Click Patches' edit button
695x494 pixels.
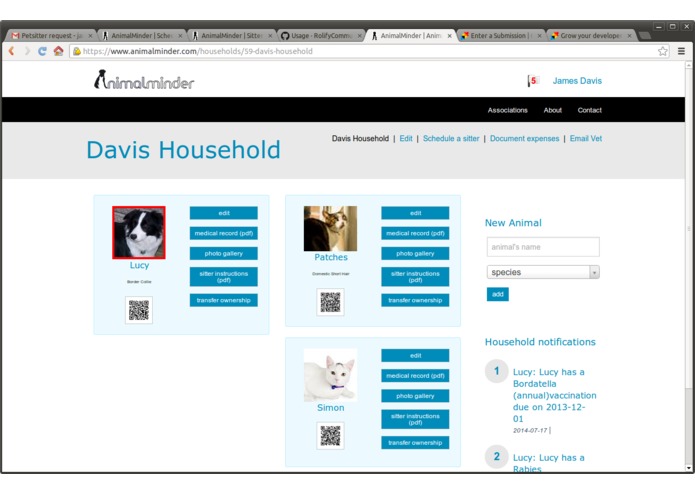(x=415, y=213)
